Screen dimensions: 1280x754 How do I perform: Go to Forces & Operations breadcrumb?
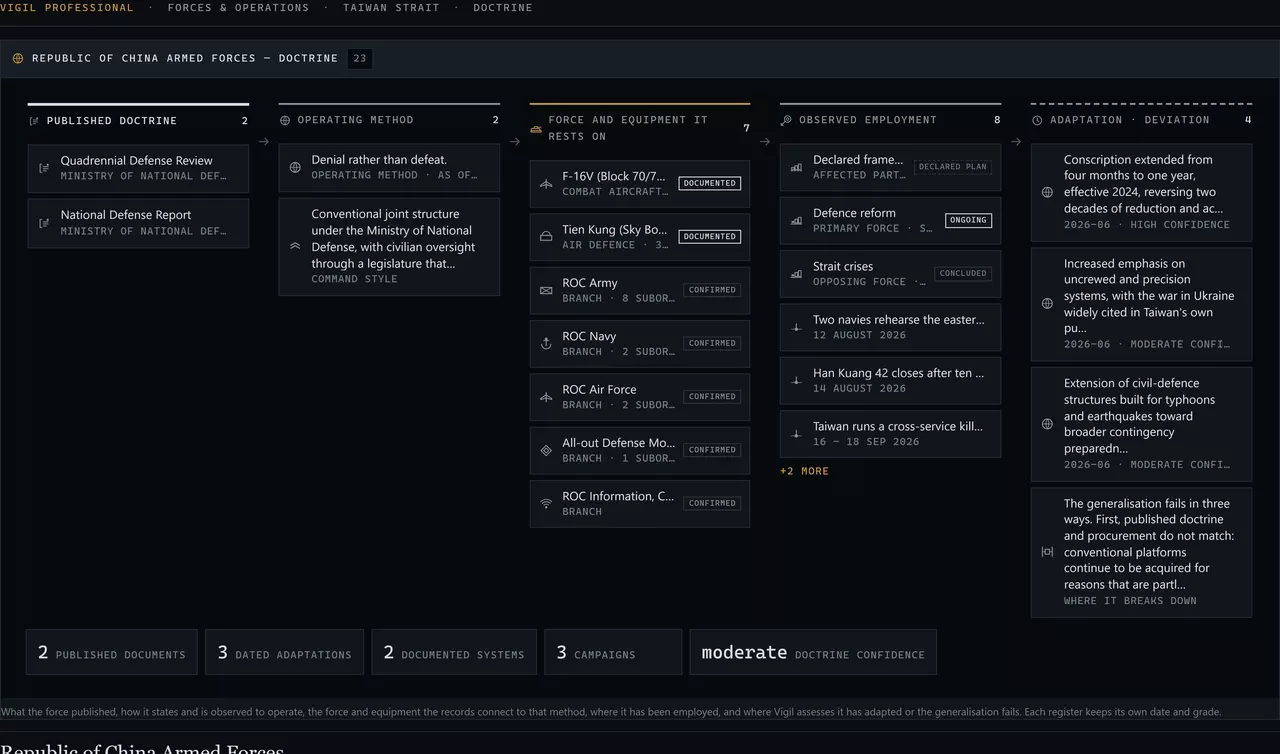coord(238,7)
